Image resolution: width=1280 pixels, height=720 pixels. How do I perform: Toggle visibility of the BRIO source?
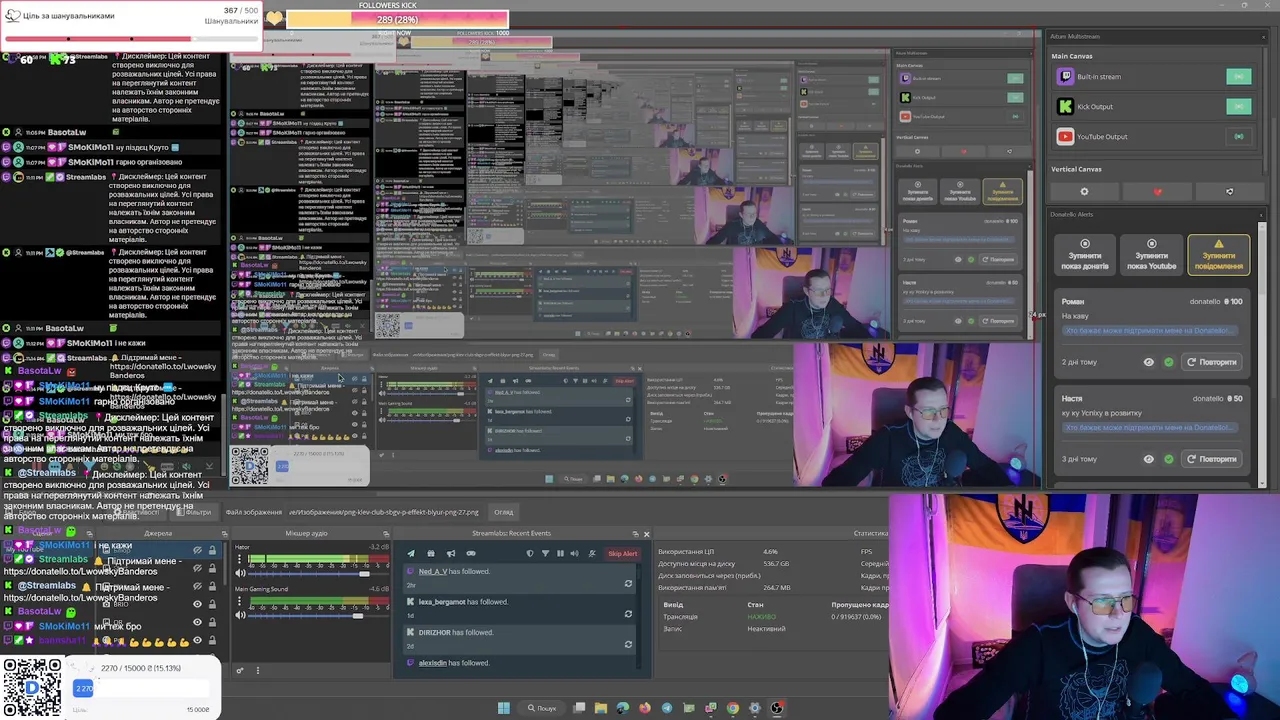pos(197,604)
